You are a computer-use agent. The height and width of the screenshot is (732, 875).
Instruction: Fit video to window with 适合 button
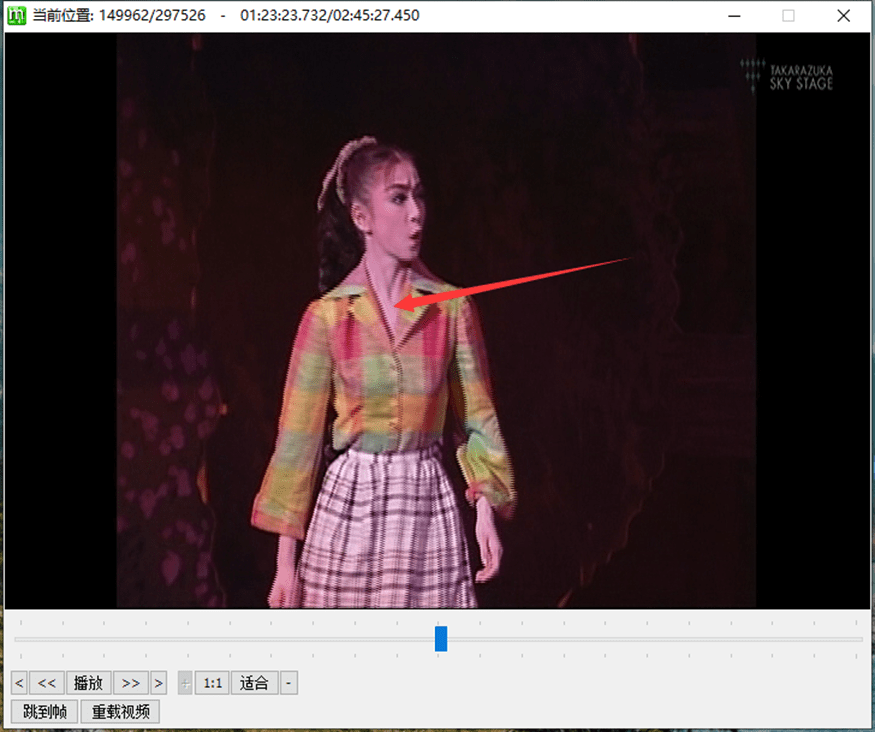pos(254,683)
